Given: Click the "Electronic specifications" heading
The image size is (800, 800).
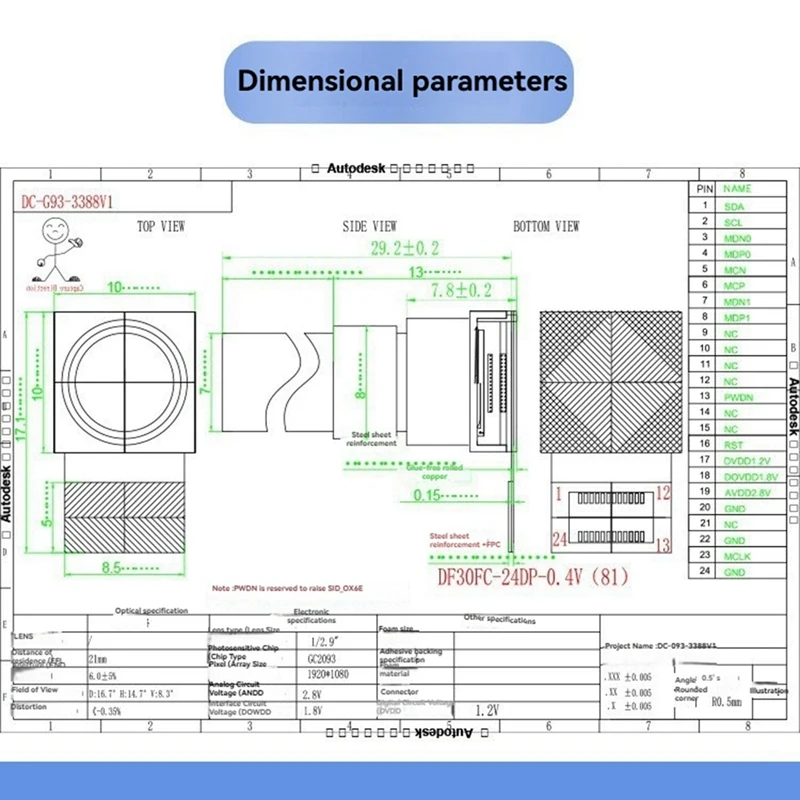Looking at the screenshot, I should pyautogui.click(x=311, y=616).
